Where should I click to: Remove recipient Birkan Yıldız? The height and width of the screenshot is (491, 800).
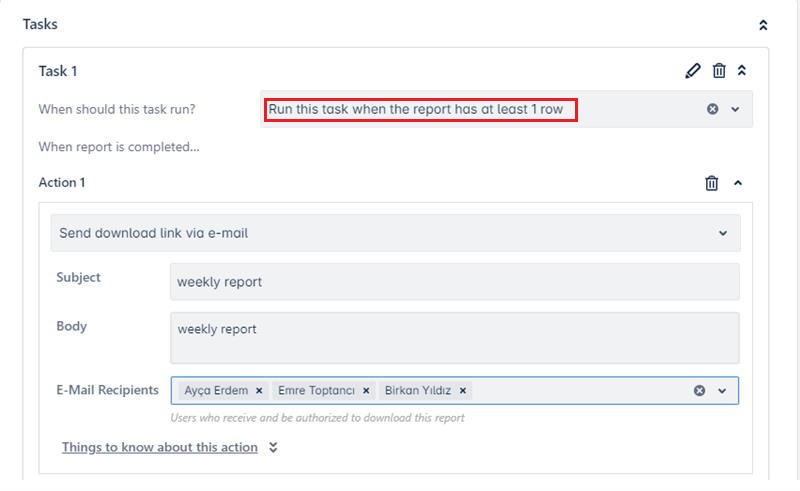click(463, 390)
